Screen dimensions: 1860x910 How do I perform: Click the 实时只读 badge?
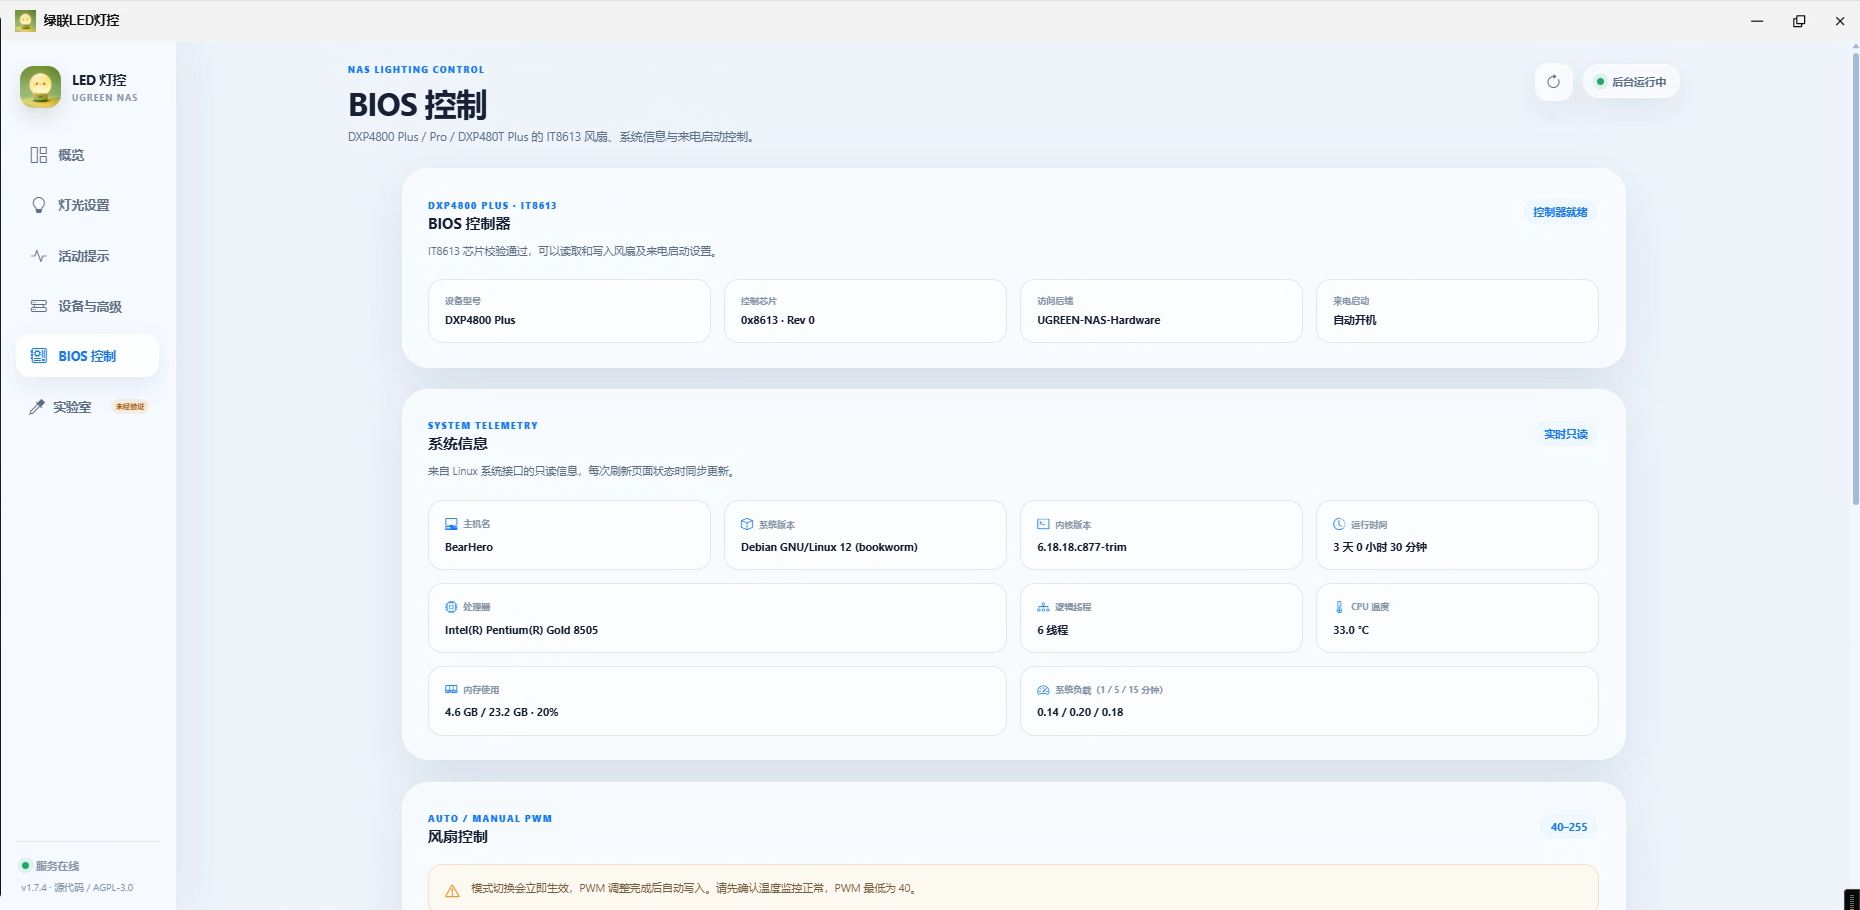(1565, 434)
